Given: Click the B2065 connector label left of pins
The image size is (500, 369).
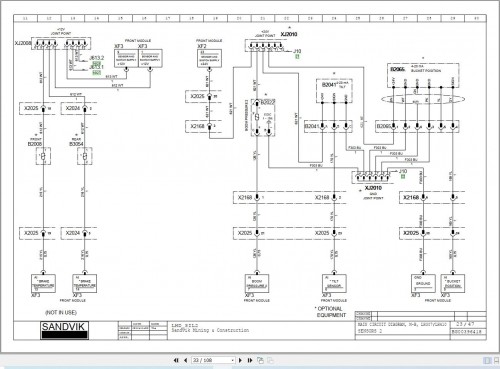Looking at the screenshot, I should (384, 126).
